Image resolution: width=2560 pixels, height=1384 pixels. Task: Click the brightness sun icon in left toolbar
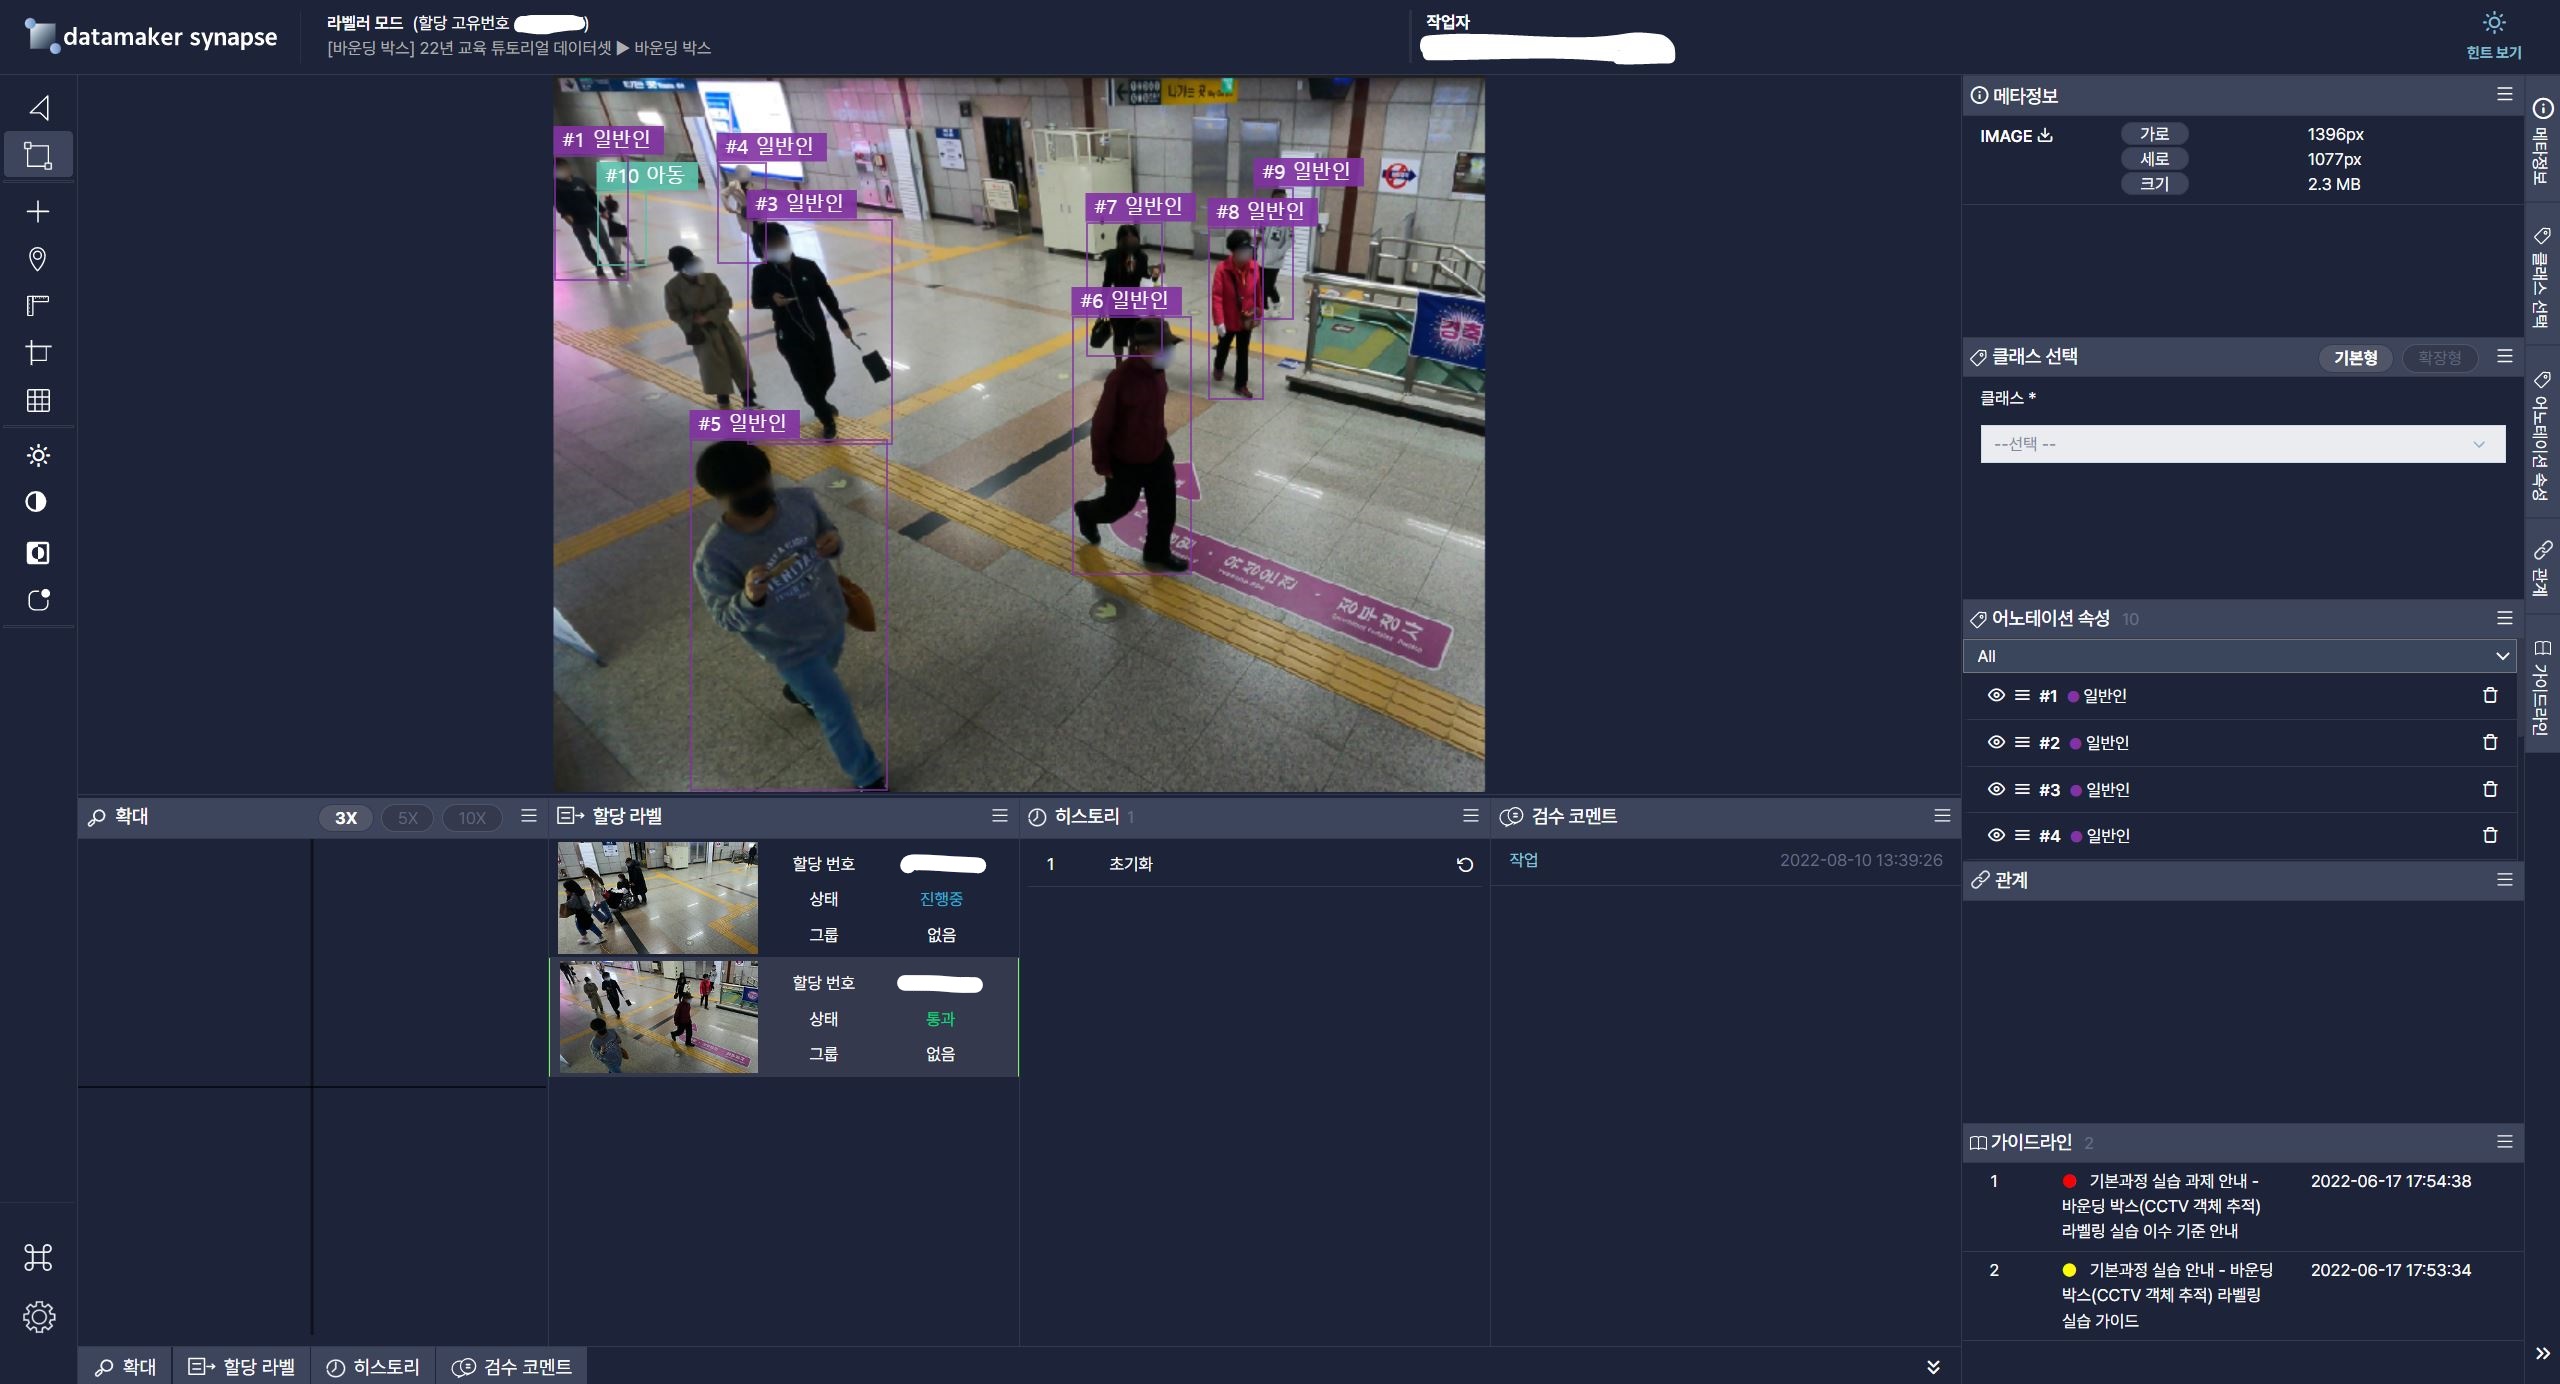click(38, 456)
